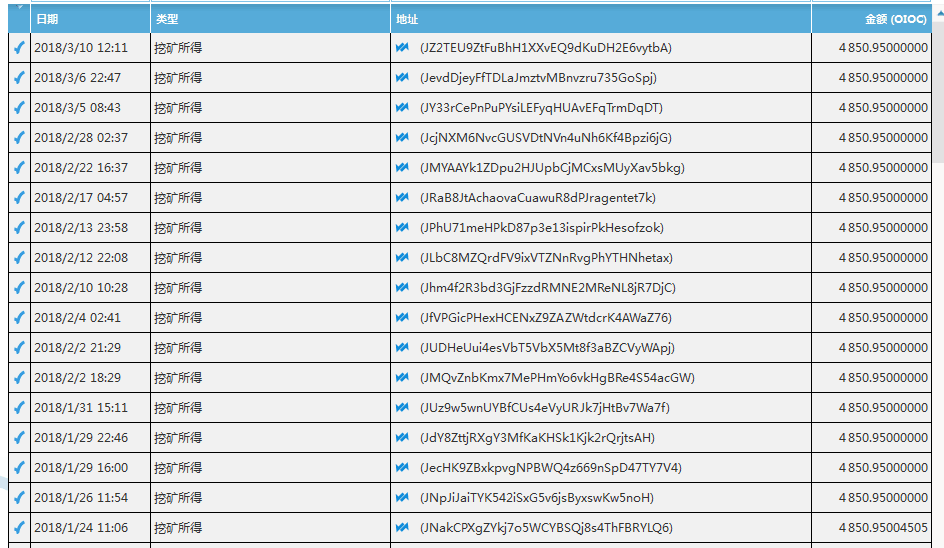Select address JdY8ZttjRXgY3MfKaKHSk1Kjk2rQrjtsAH
The width and height of the screenshot is (944, 548).
coord(537,438)
